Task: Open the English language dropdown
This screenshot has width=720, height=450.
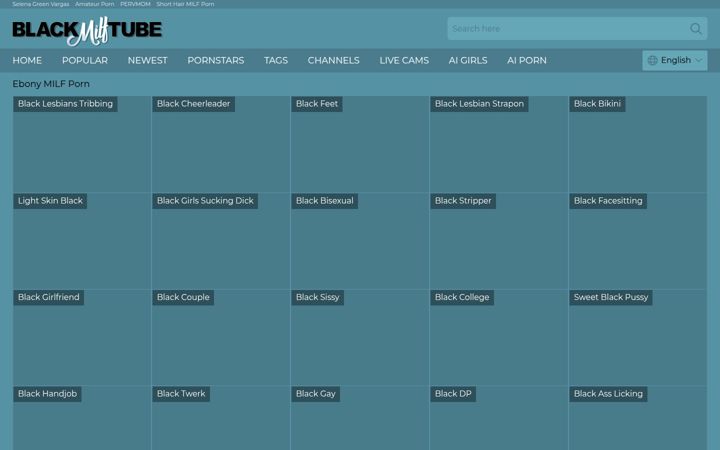Action: point(675,60)
